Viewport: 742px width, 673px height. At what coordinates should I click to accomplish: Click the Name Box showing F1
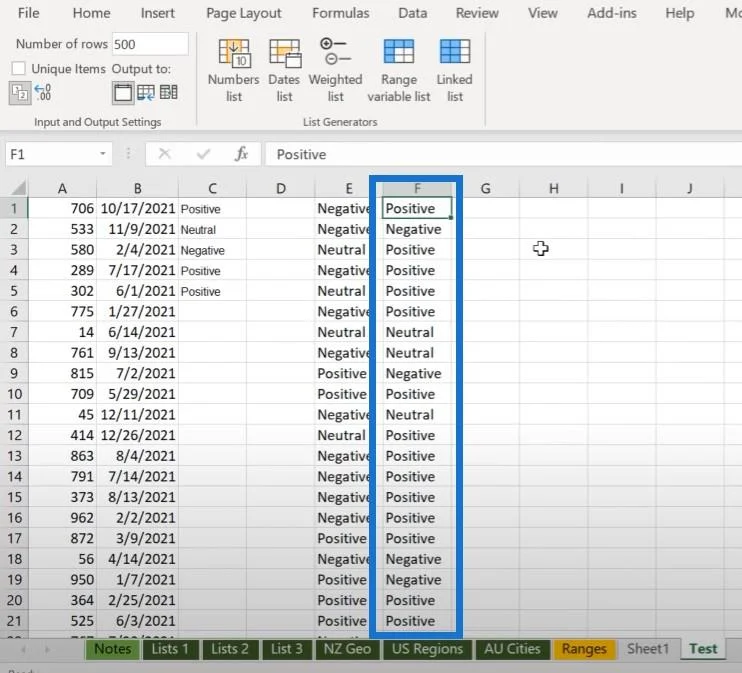click(51, 154)
